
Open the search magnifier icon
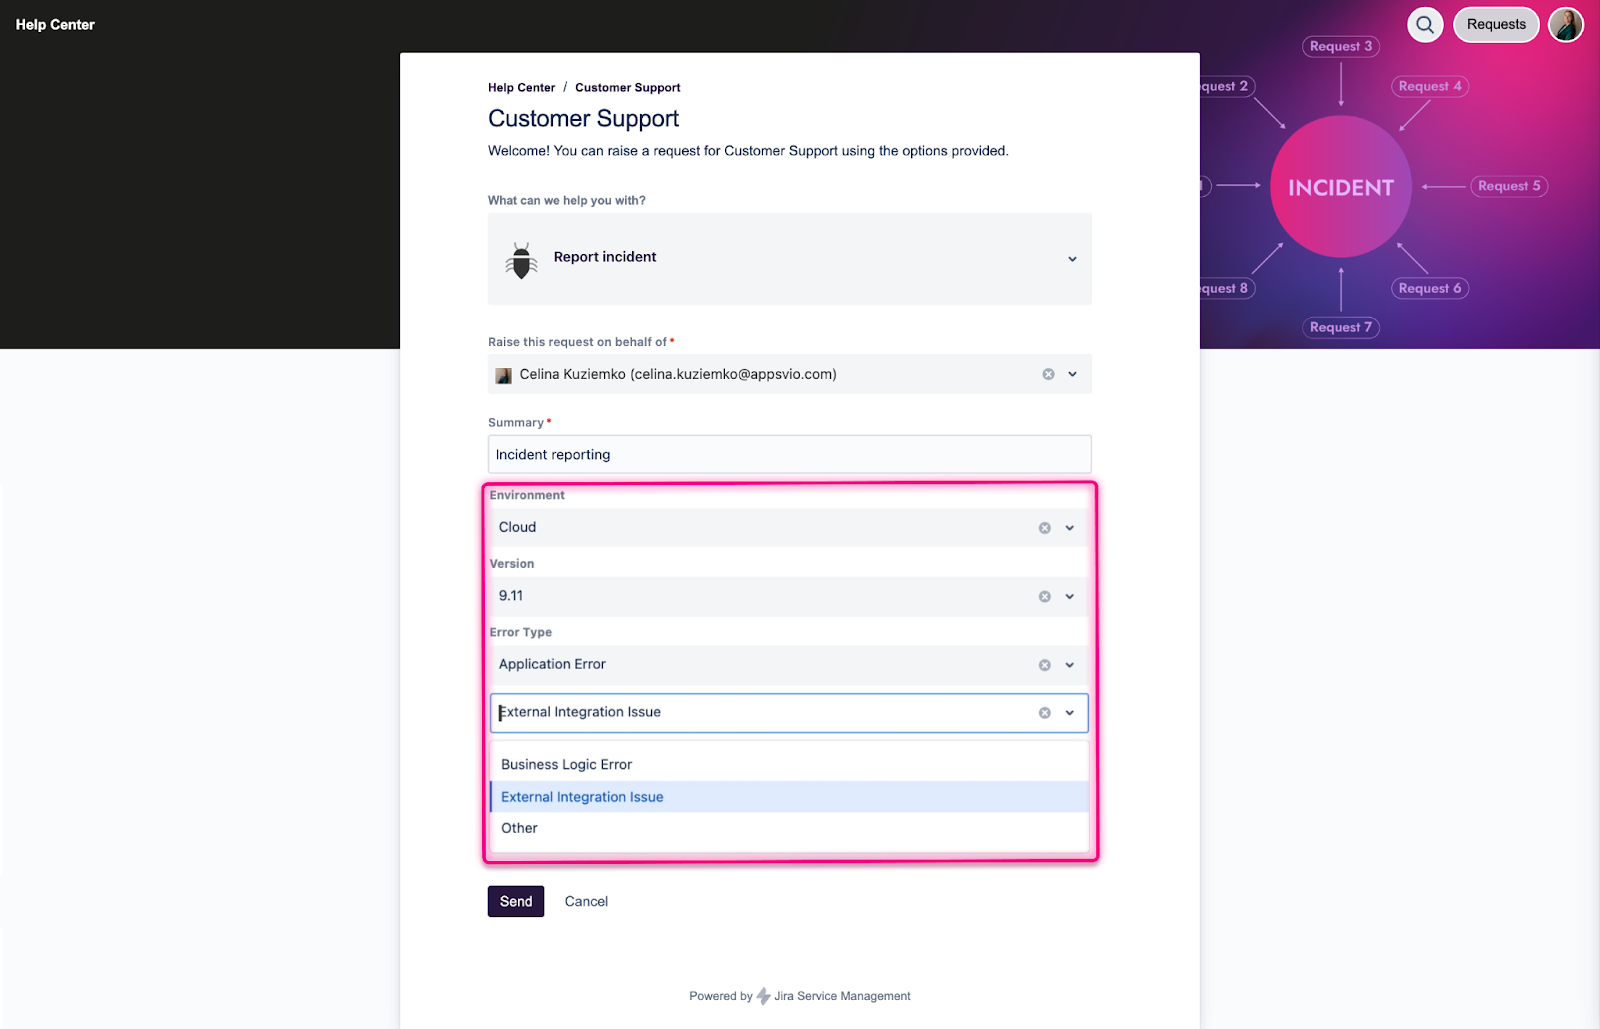[1424, 24]
